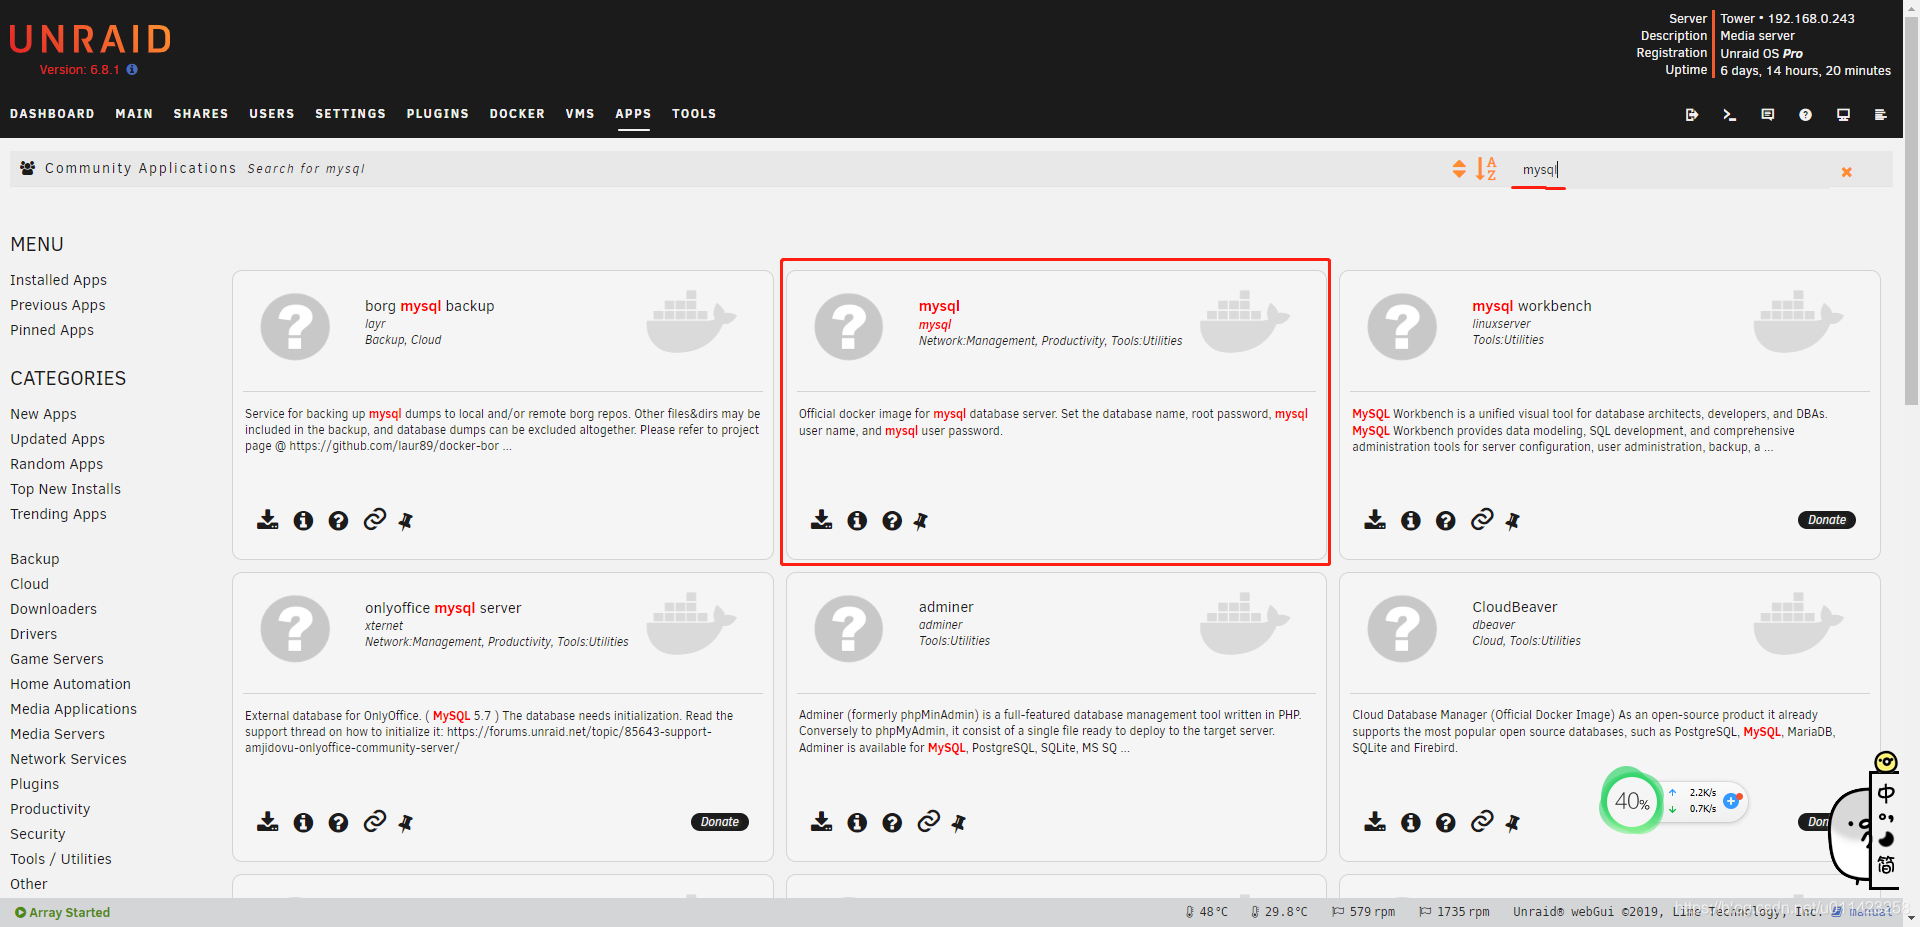Go to the VMs tab
The height and width of the screenshot is (927, 1920).
tap(580, 114)
